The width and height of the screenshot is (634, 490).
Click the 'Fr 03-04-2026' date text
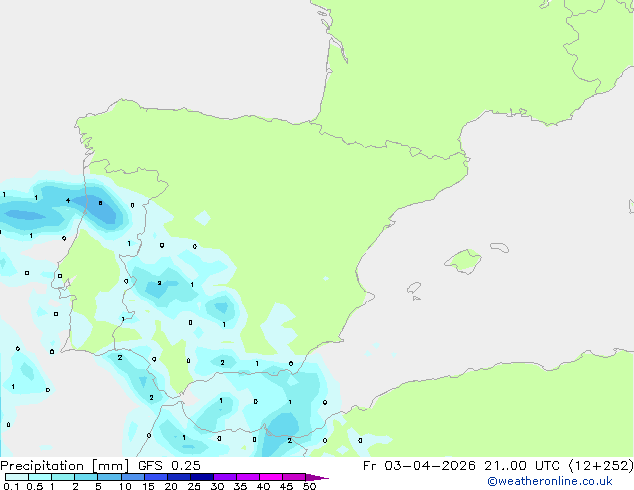point(419,466)
